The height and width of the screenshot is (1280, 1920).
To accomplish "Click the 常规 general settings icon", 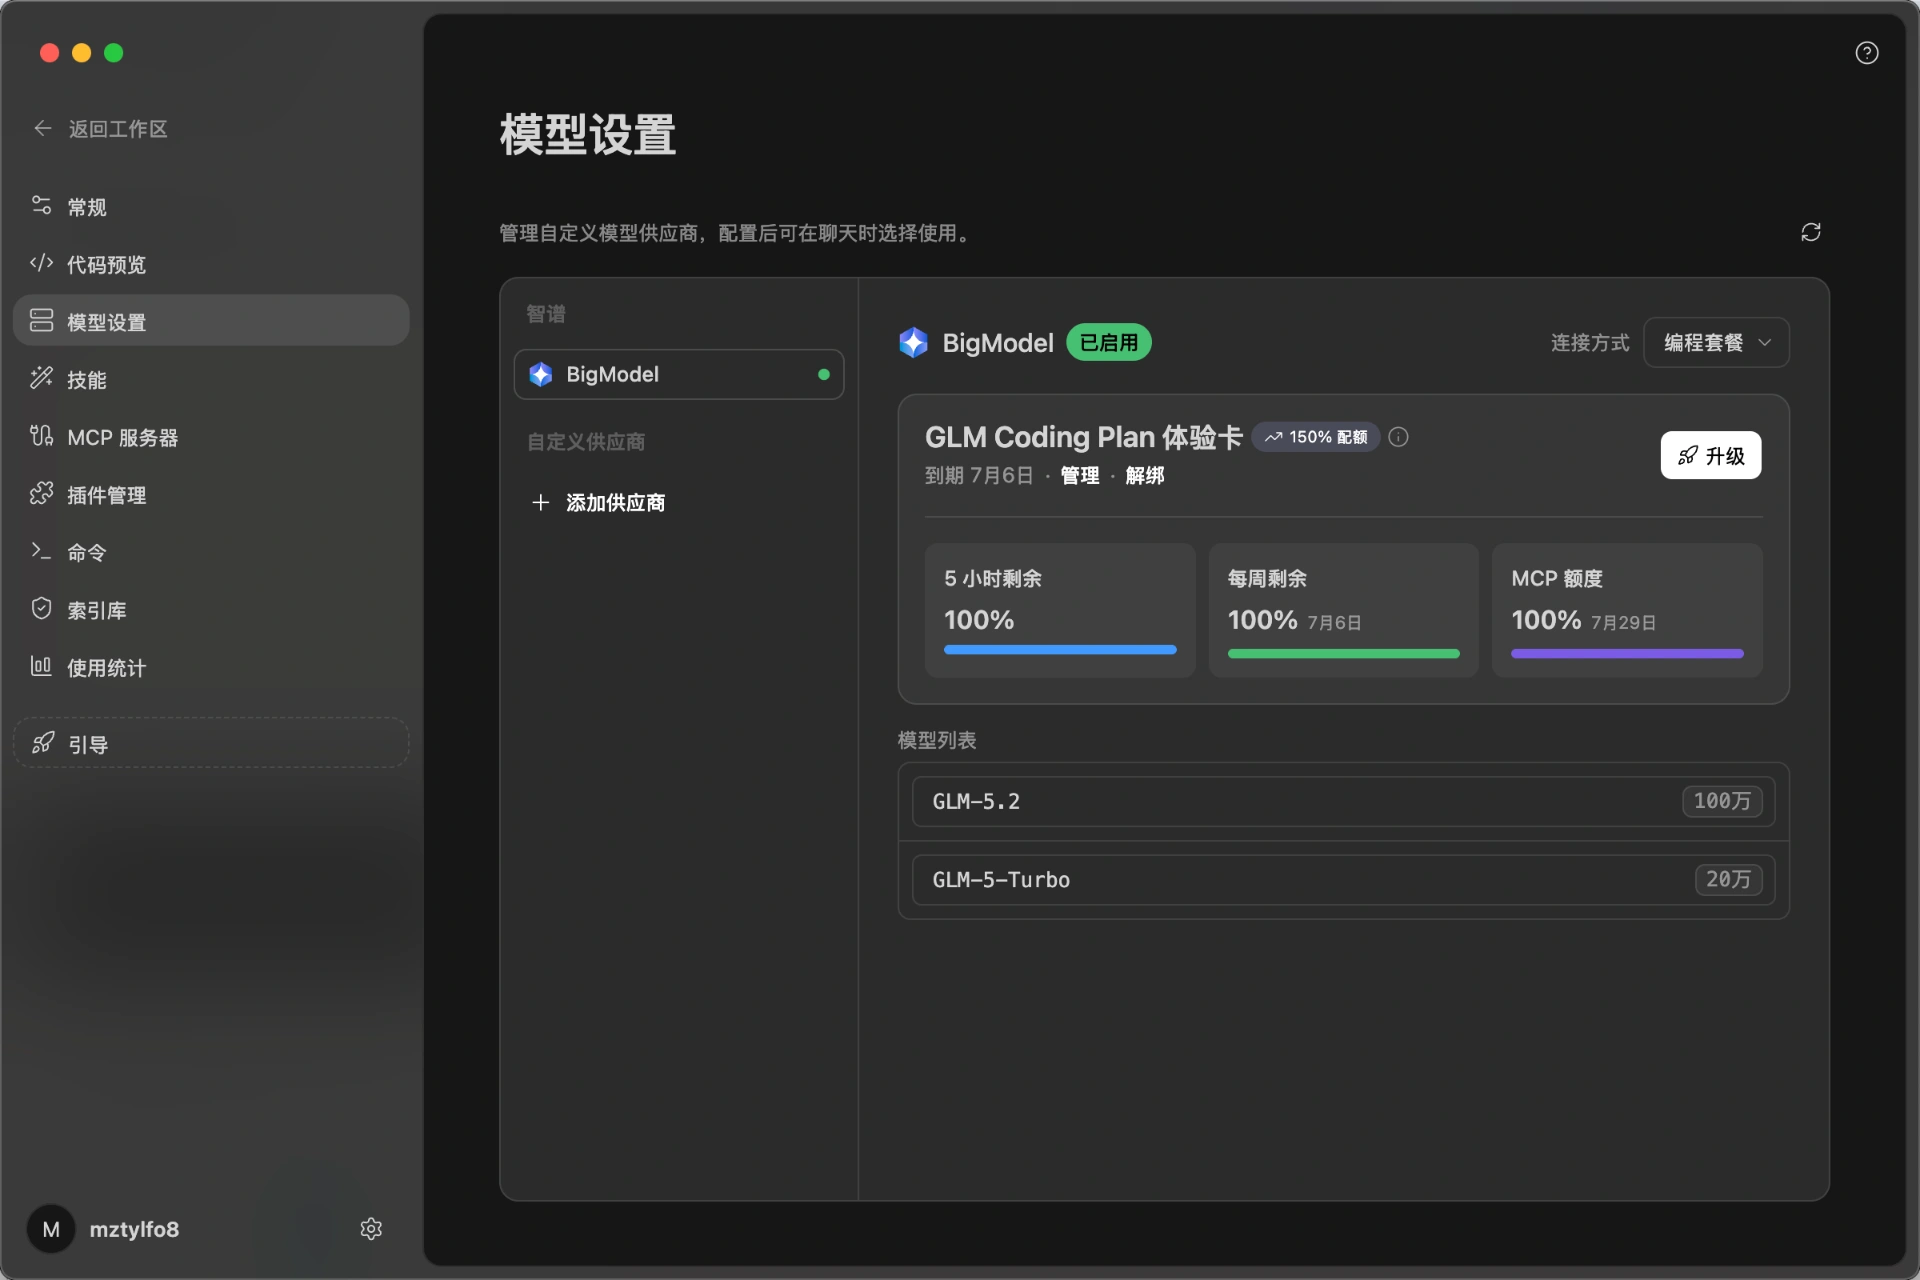I will 41,206.
